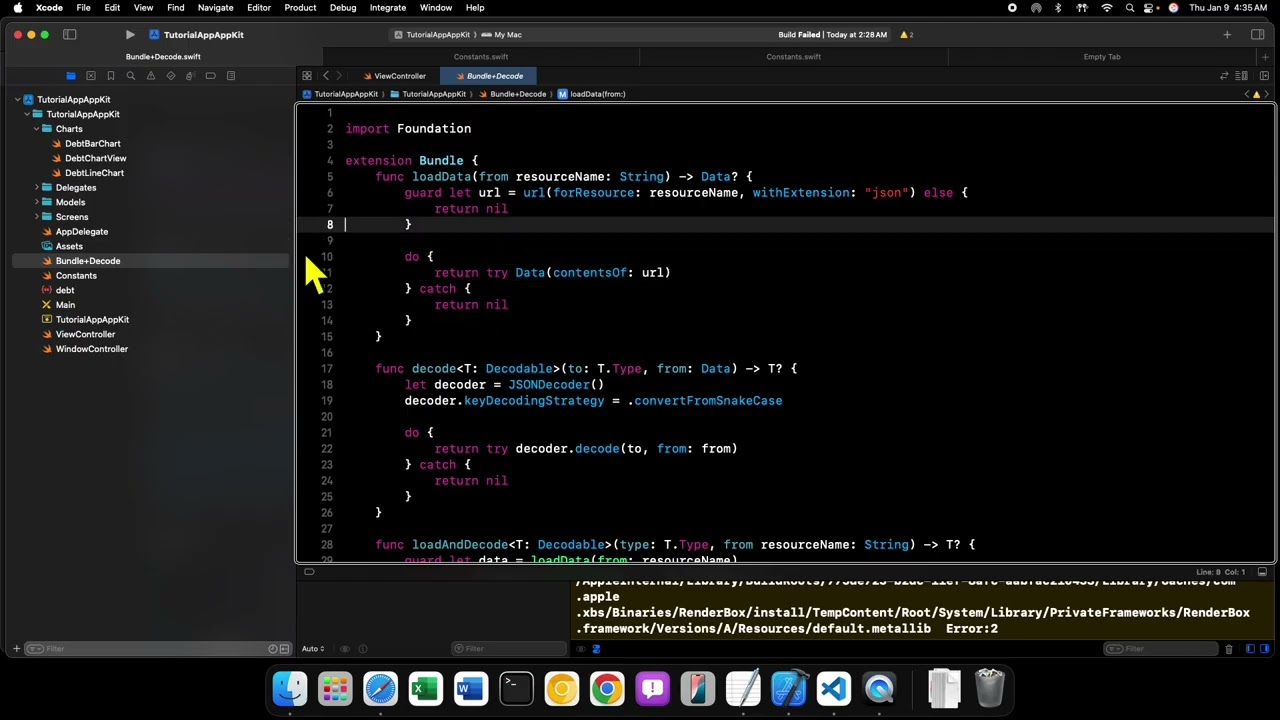The width and height of the screenshot is (1280, 720).
Task: Open the Debug navigator
Action: (x=190, y=76)
